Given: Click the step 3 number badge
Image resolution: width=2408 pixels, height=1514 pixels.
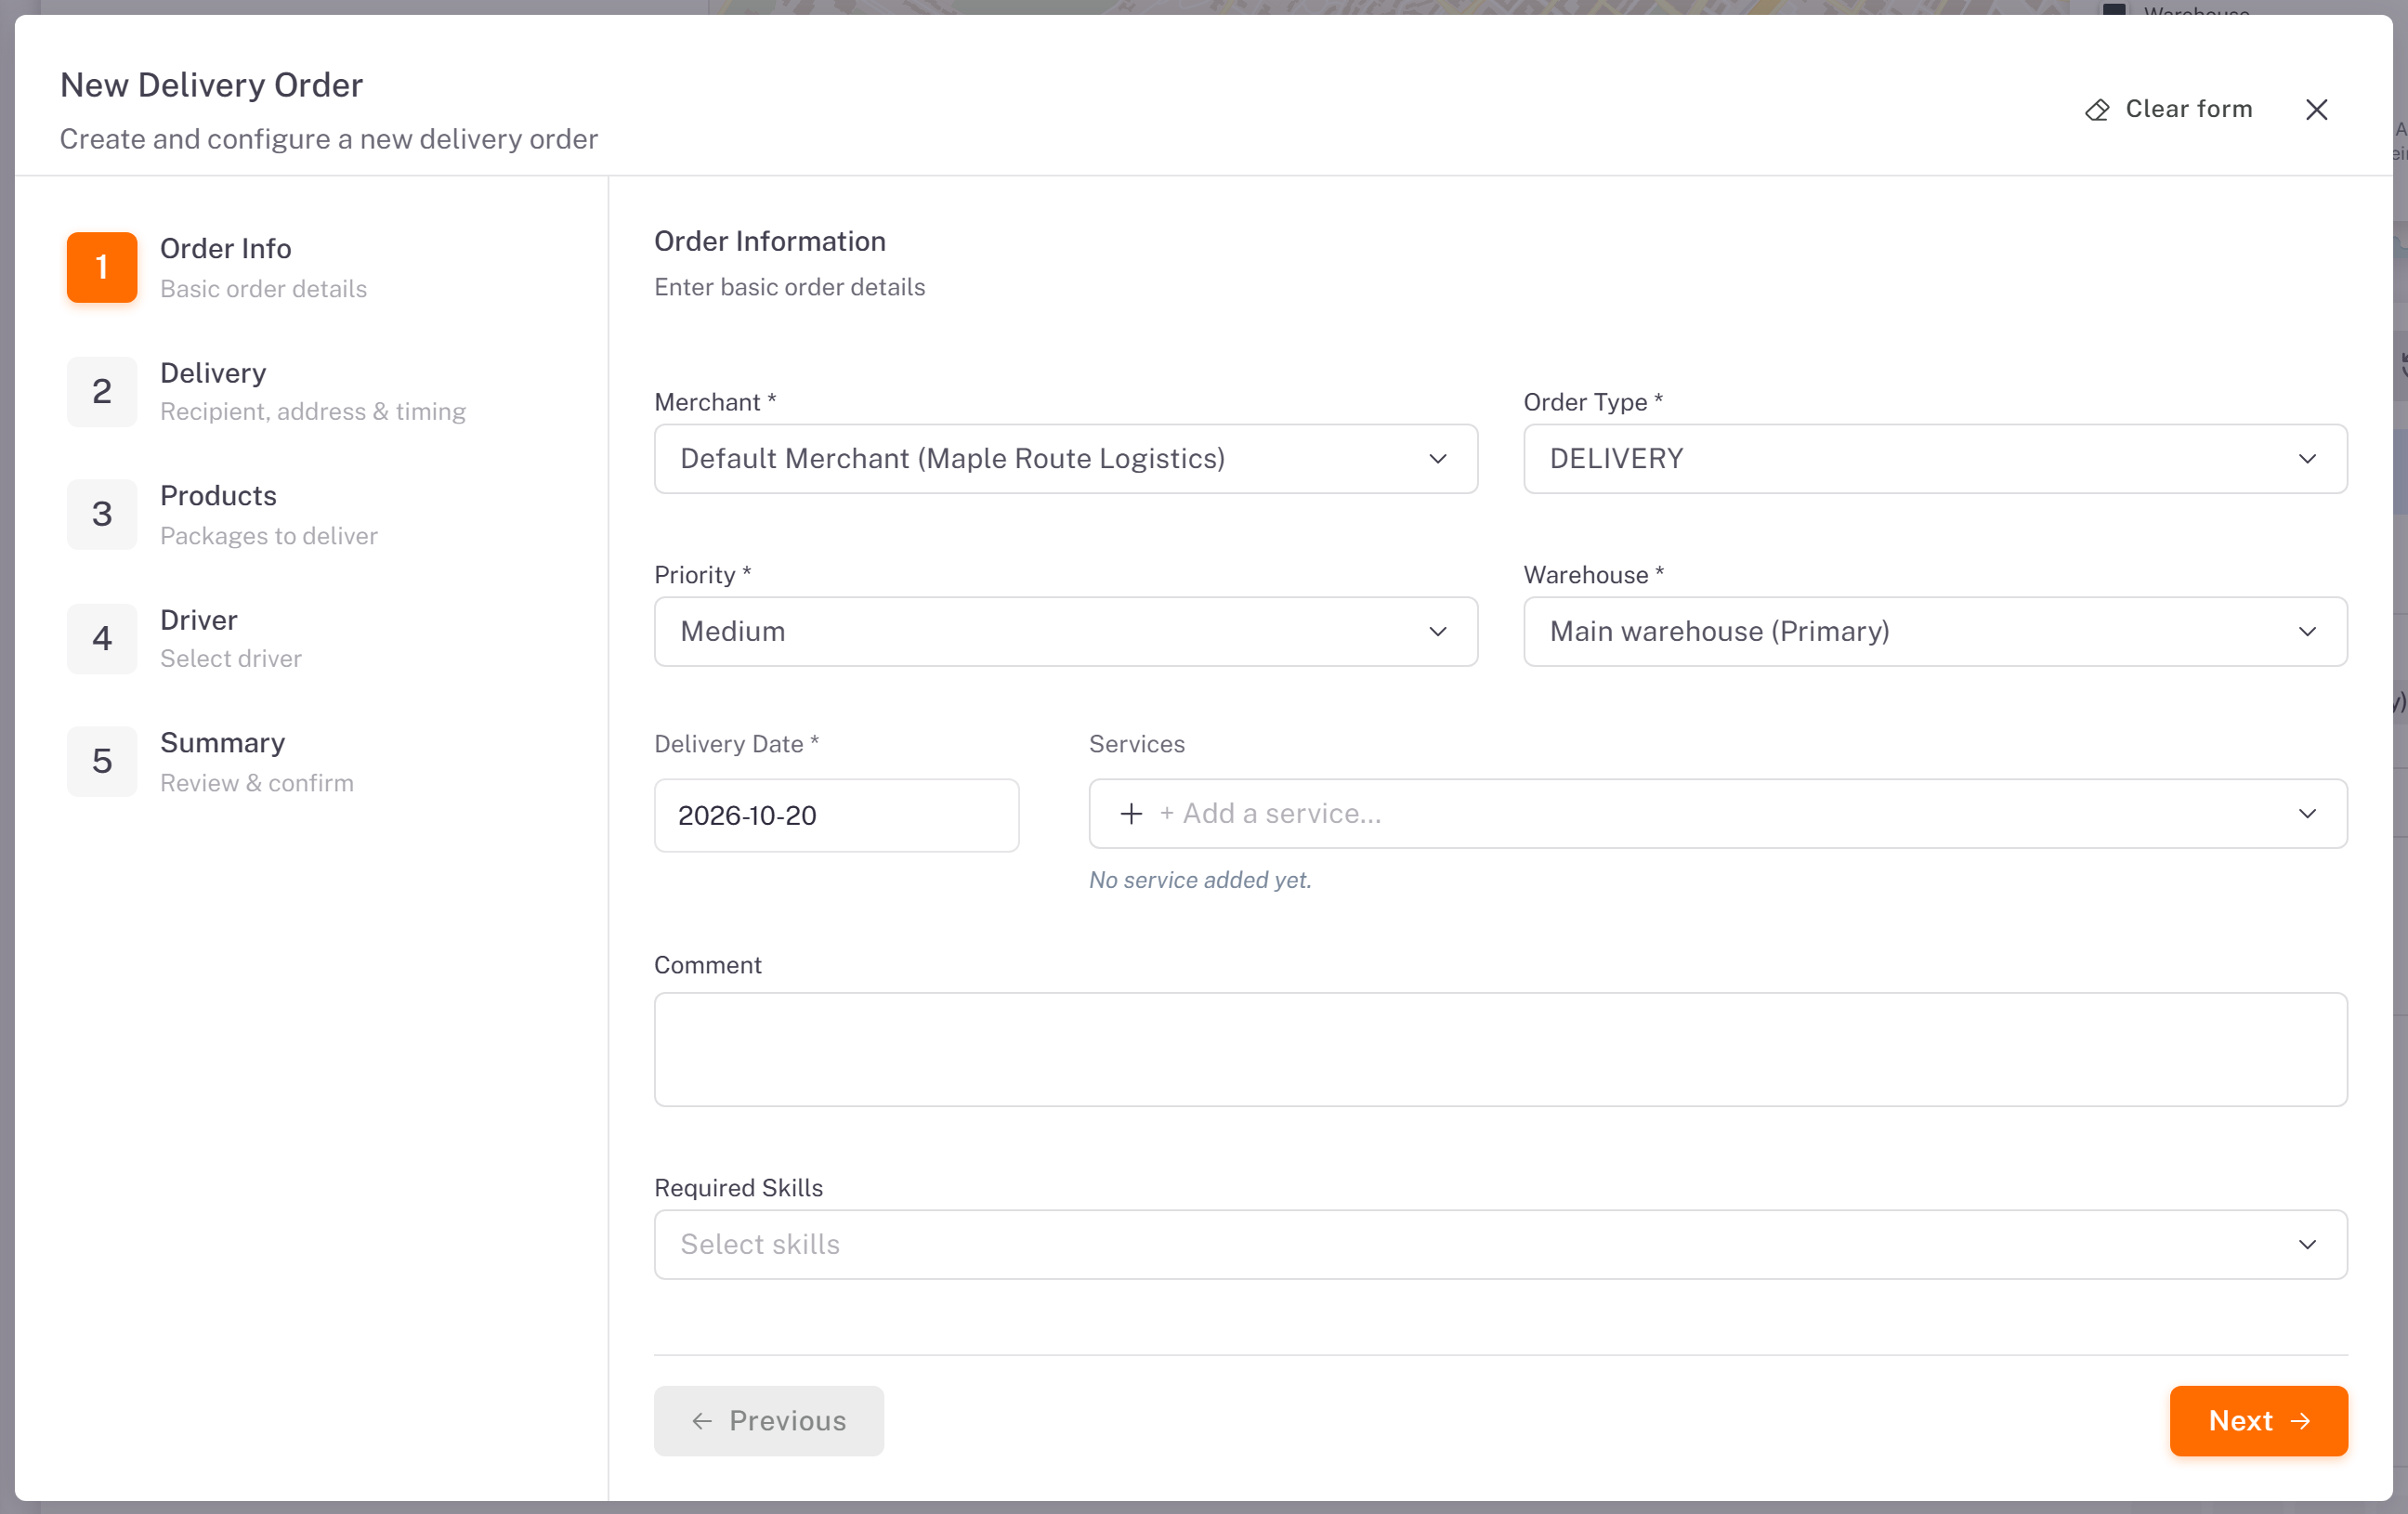Looking at the screenshot, I should pos(102,514).
